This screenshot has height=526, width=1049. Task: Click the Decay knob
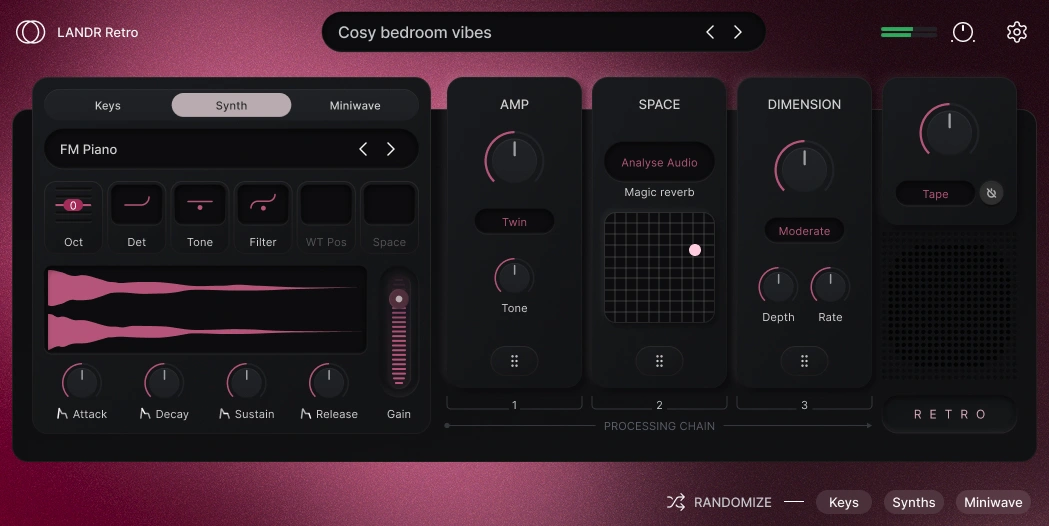tap(164, 383)
